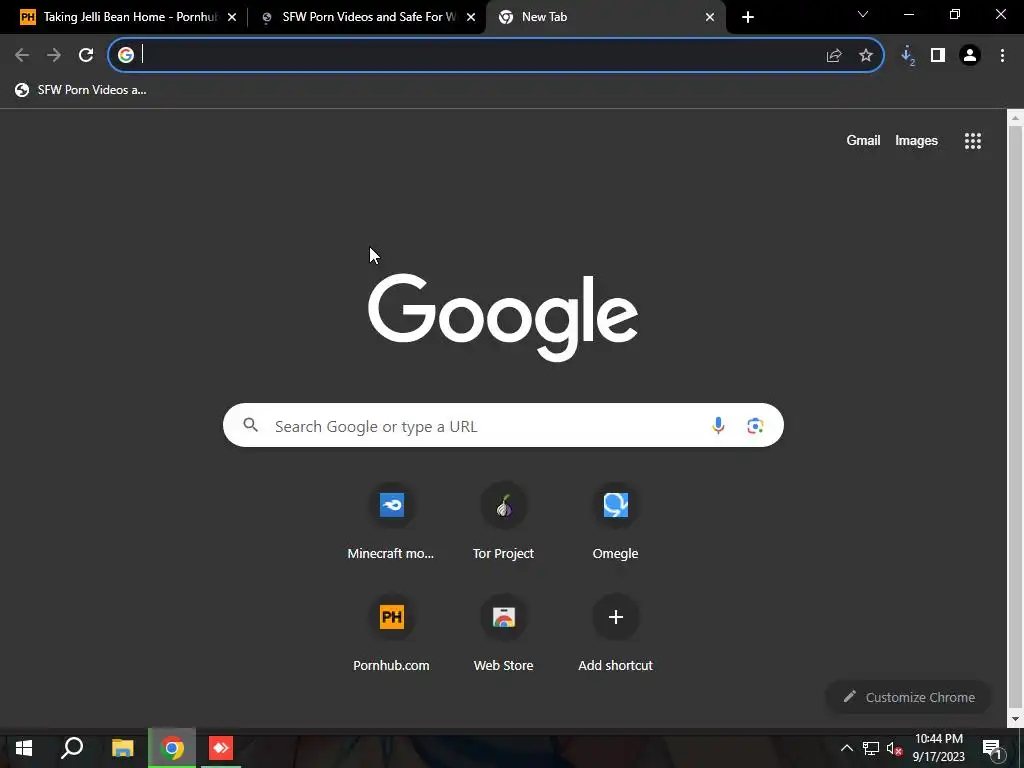Viewport: 1024px width, 768px height.
Task: Click the magnifier icon in the search box
Action: pos(251,425)
